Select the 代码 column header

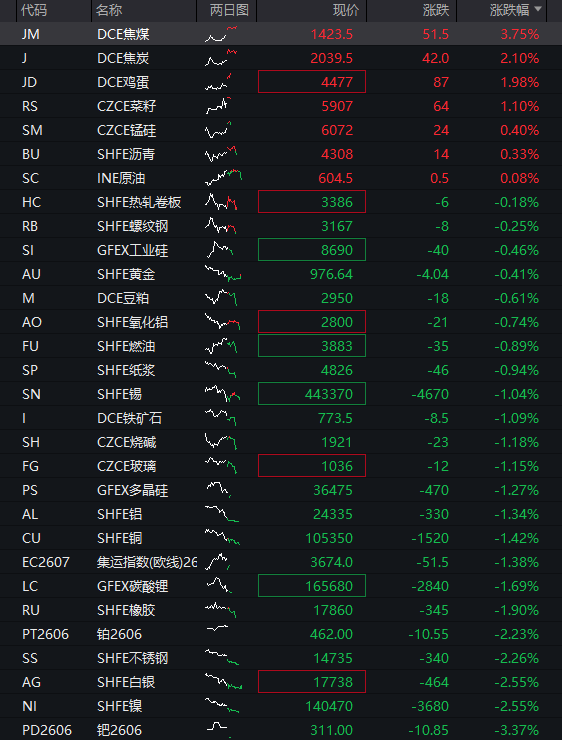(34, 10)
